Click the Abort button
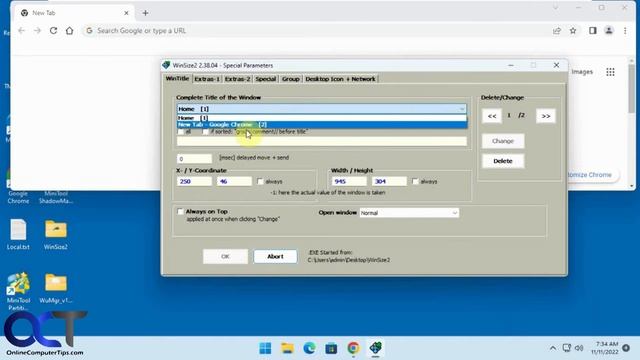Image resolution: width=640 pixels, height=360 pixels. click(276, 256)
